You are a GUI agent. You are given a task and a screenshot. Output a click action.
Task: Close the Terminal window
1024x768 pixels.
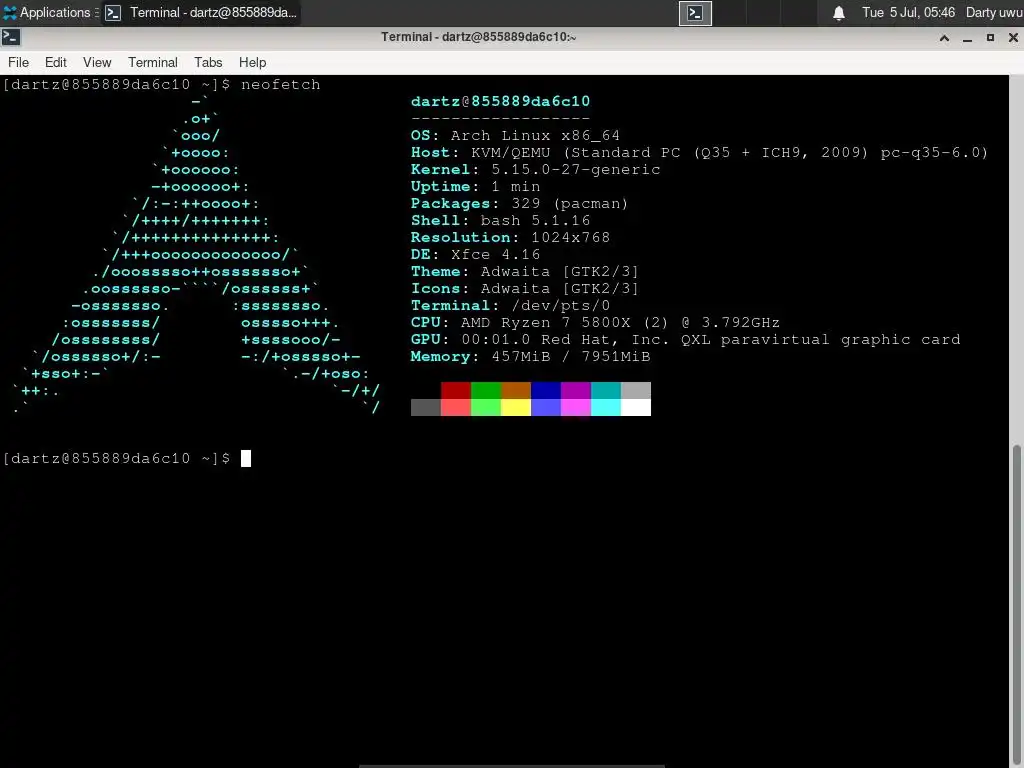(x=1013, y=38)
